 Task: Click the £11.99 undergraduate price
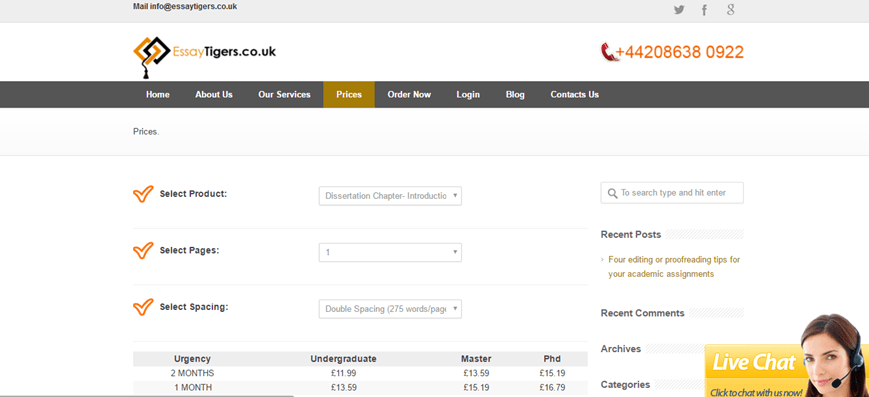[344, 373]
